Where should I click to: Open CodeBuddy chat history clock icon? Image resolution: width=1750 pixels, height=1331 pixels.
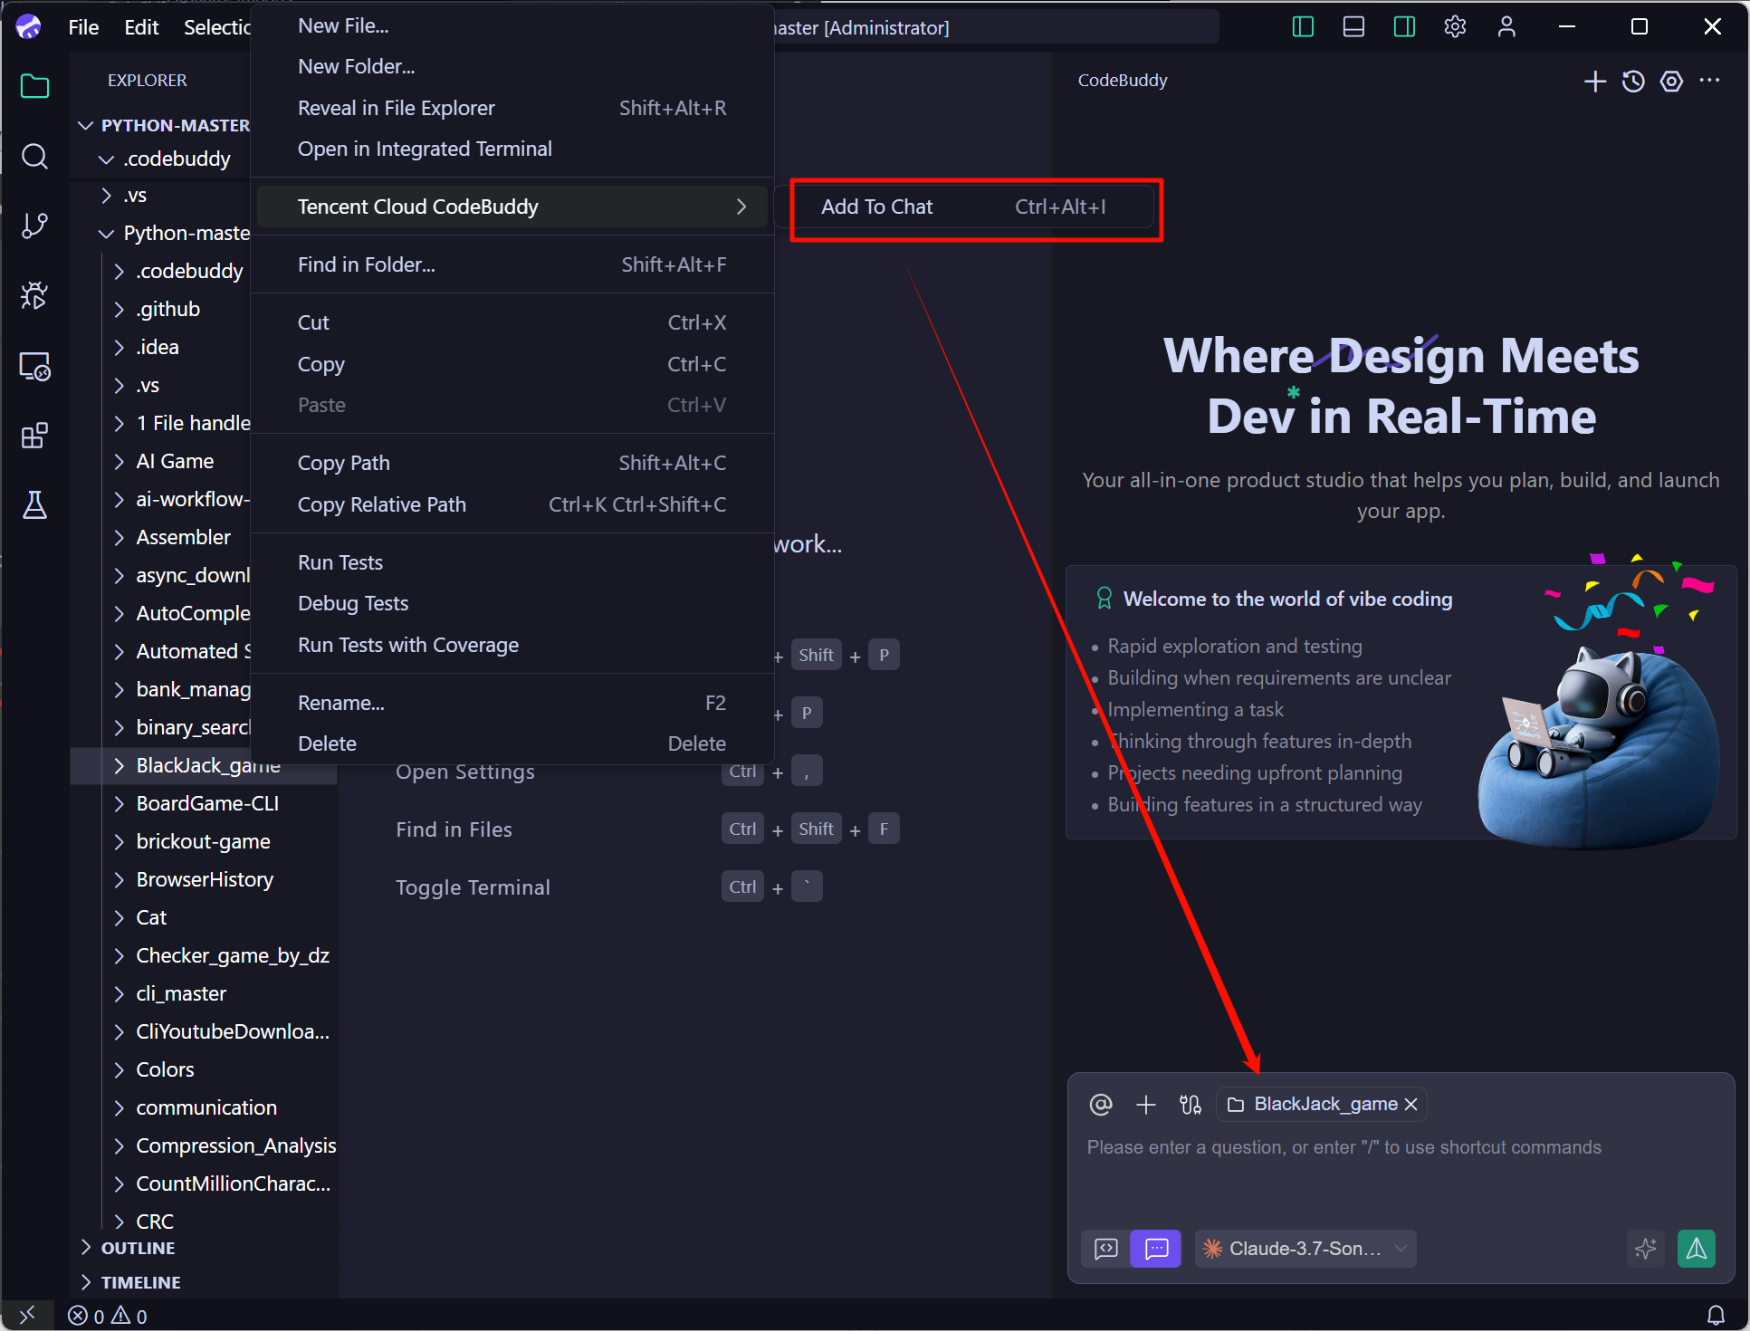(1633, 81)
